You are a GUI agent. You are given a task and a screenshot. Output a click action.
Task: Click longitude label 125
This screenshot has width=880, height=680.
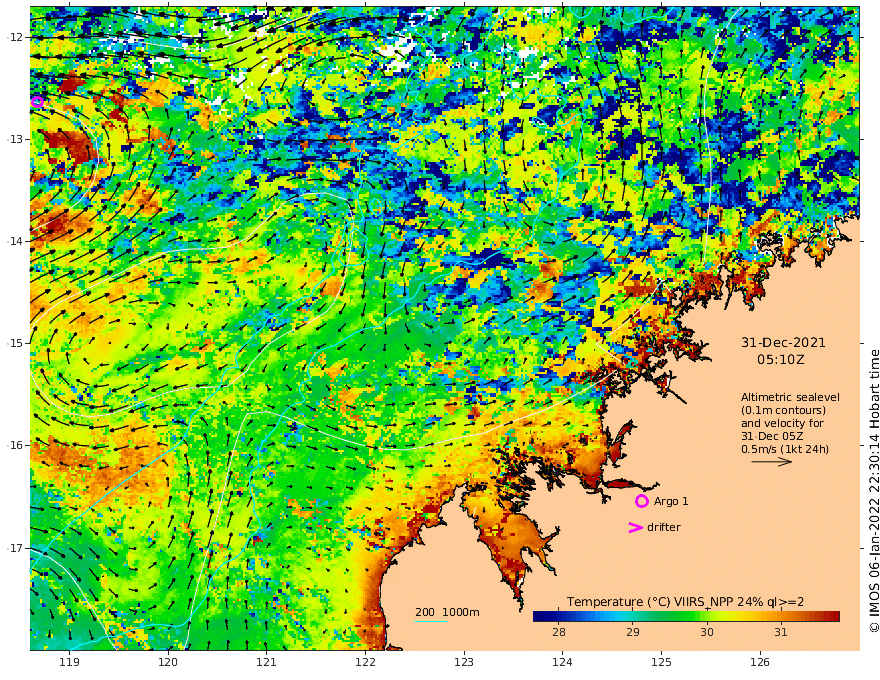pos(661,663)
